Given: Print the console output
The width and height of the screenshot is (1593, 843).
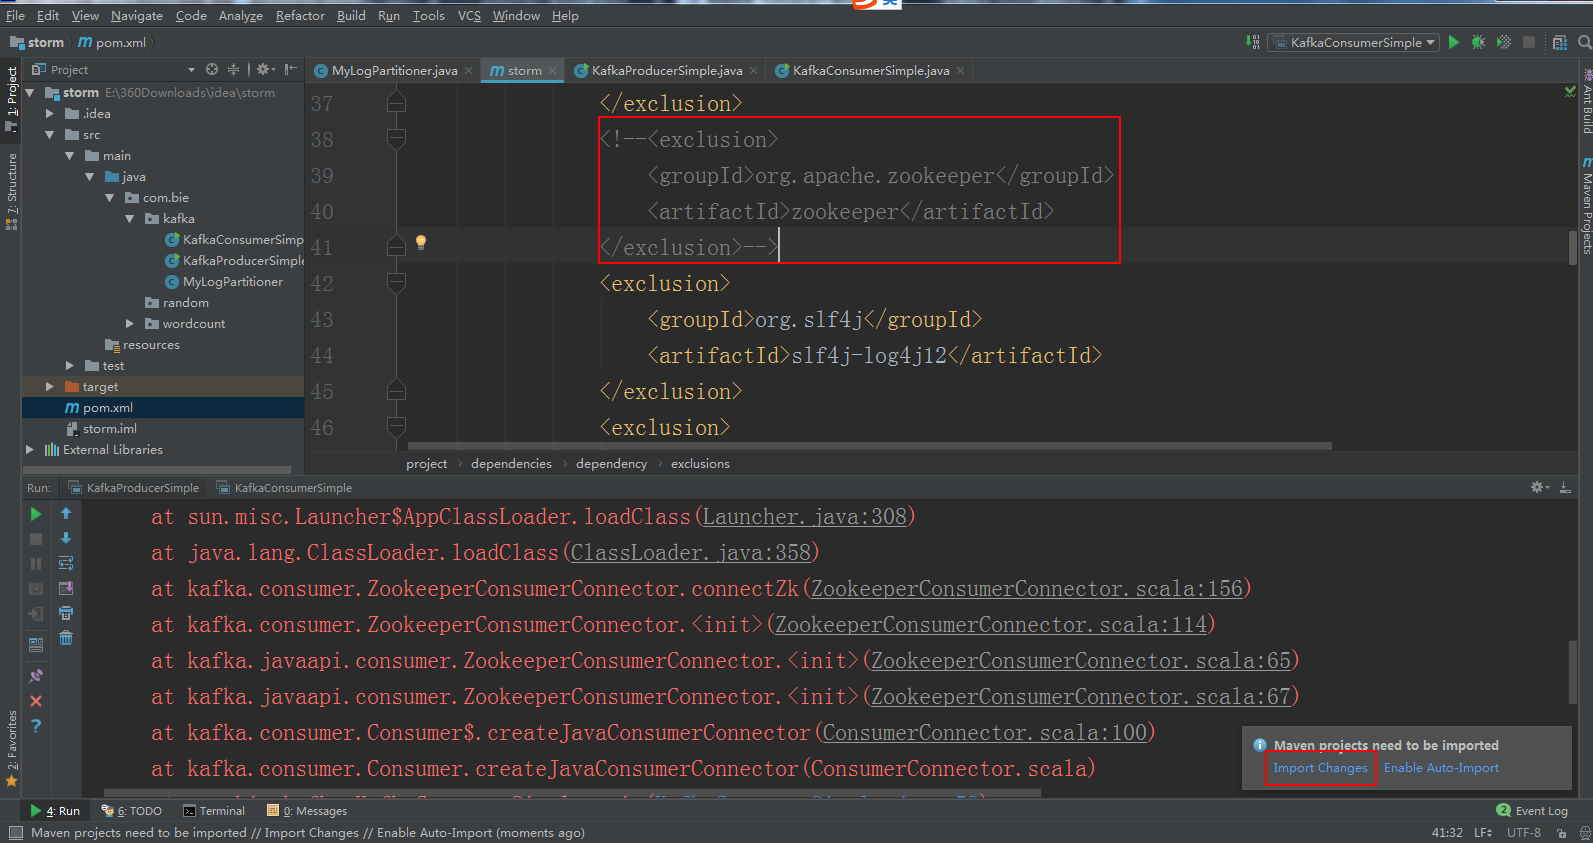Looking at the screenshot, I should click(66, 613).
